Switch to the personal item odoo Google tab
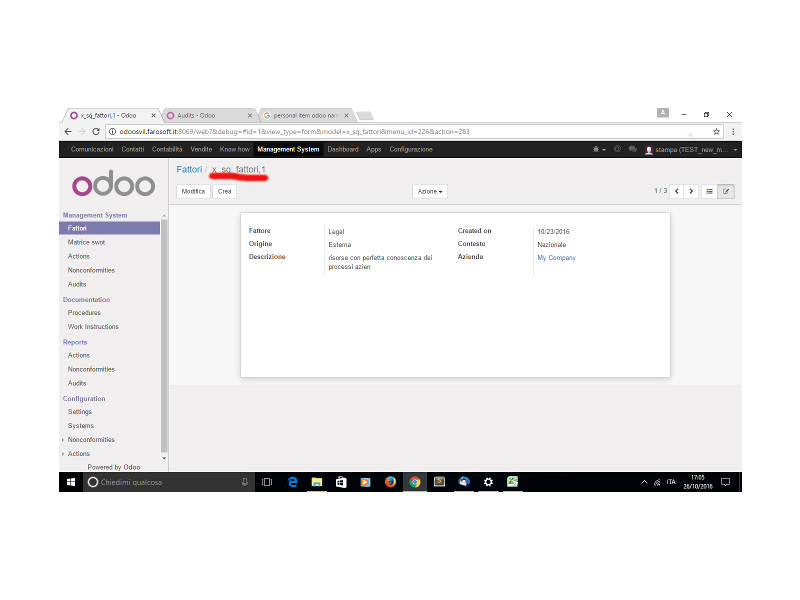Viewport: 800px width, 600px height. tap(305, 116)
